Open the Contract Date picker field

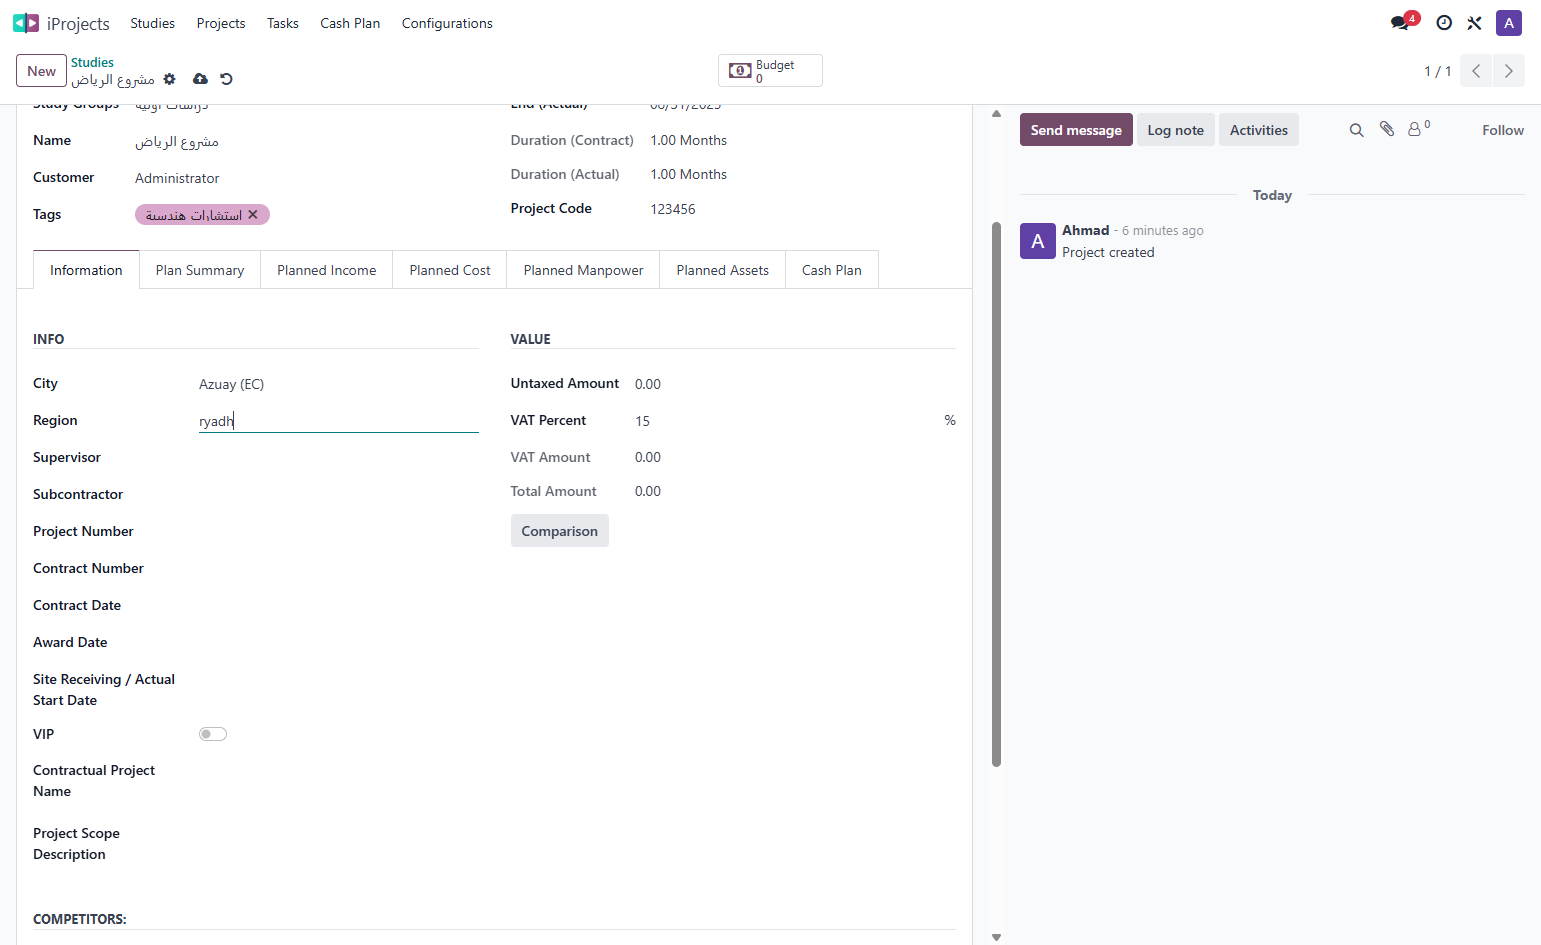pyautogui.click(x=339, y=606)
